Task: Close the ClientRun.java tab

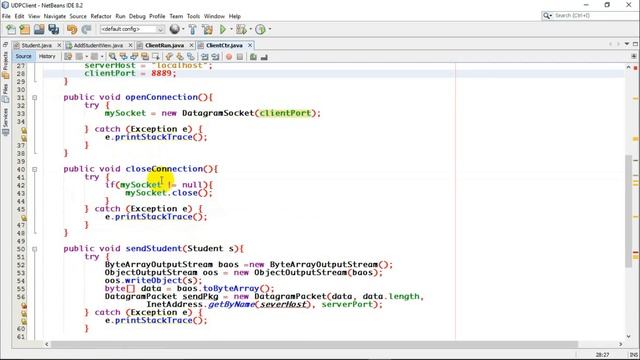Action: (x=191, y=45)
